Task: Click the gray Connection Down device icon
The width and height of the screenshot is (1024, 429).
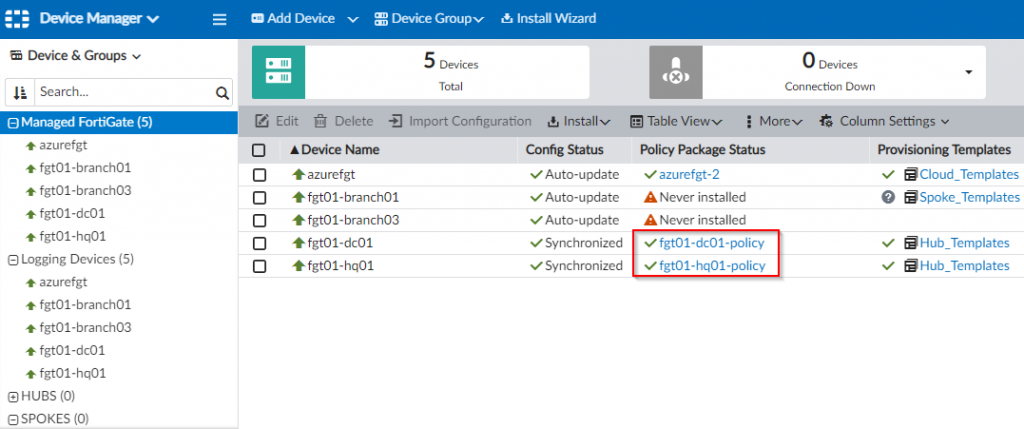Action: [677, 74]
